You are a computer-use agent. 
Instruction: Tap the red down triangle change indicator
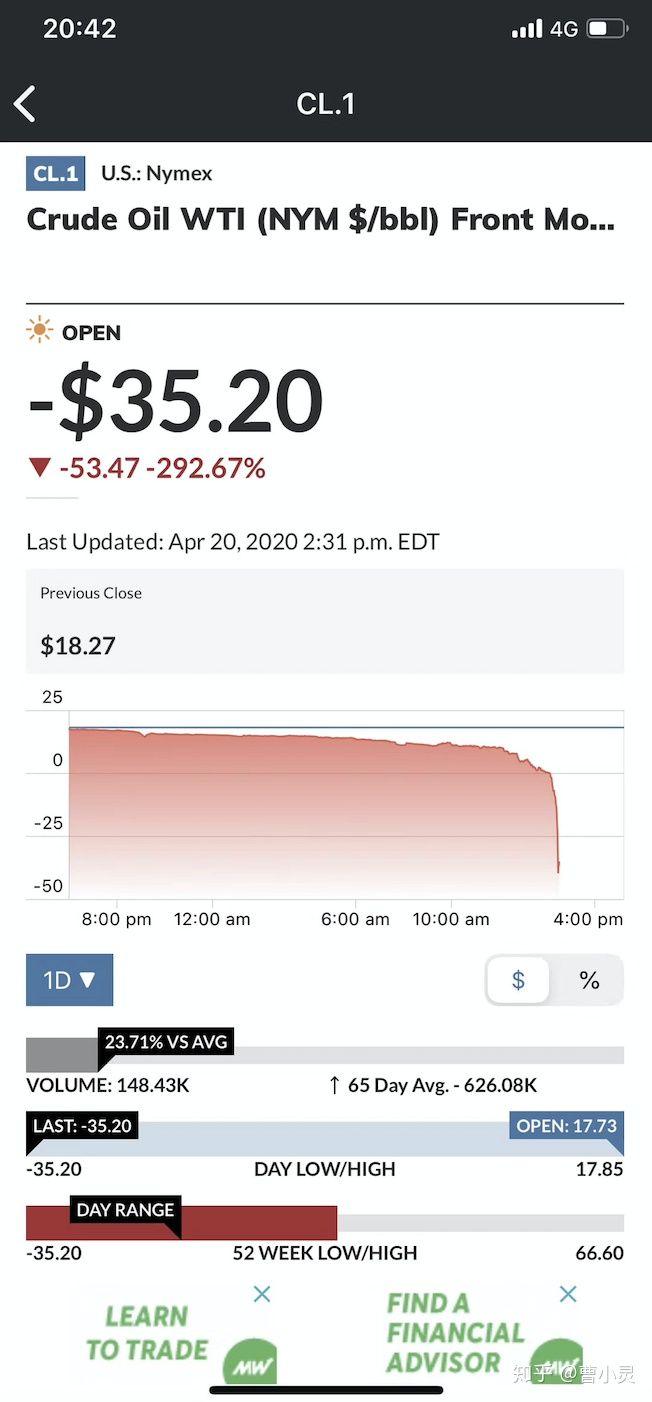(x=39, y=467)
